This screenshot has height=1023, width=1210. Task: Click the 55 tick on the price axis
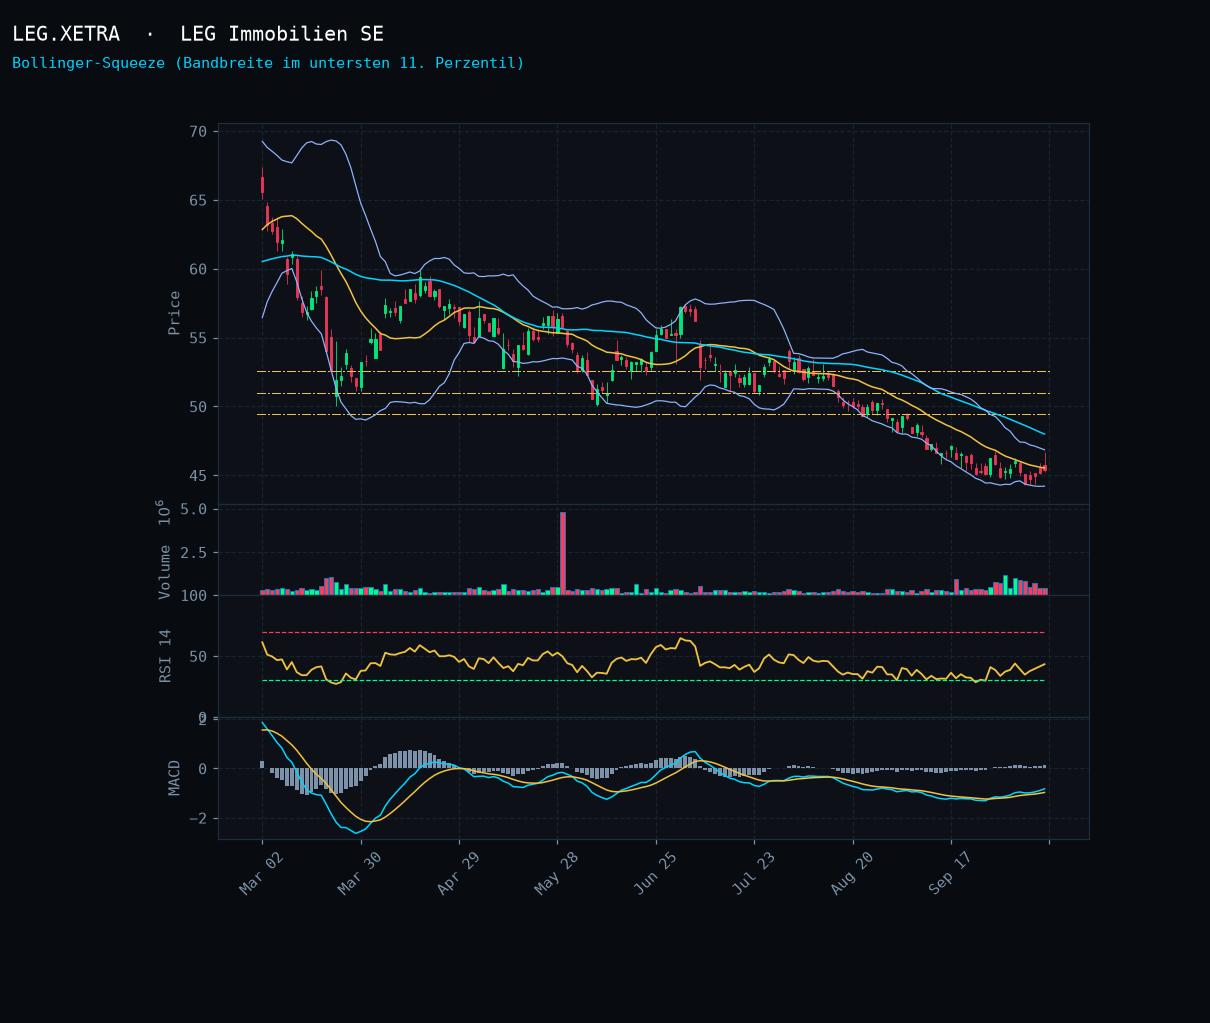point(198,338)
